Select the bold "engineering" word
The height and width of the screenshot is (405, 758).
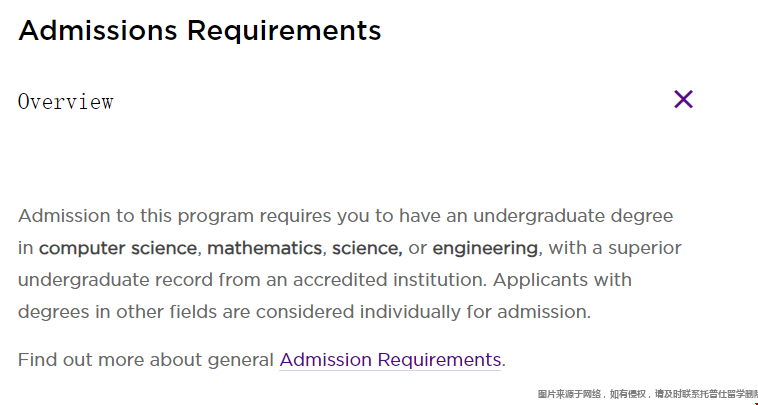(486, 247)
